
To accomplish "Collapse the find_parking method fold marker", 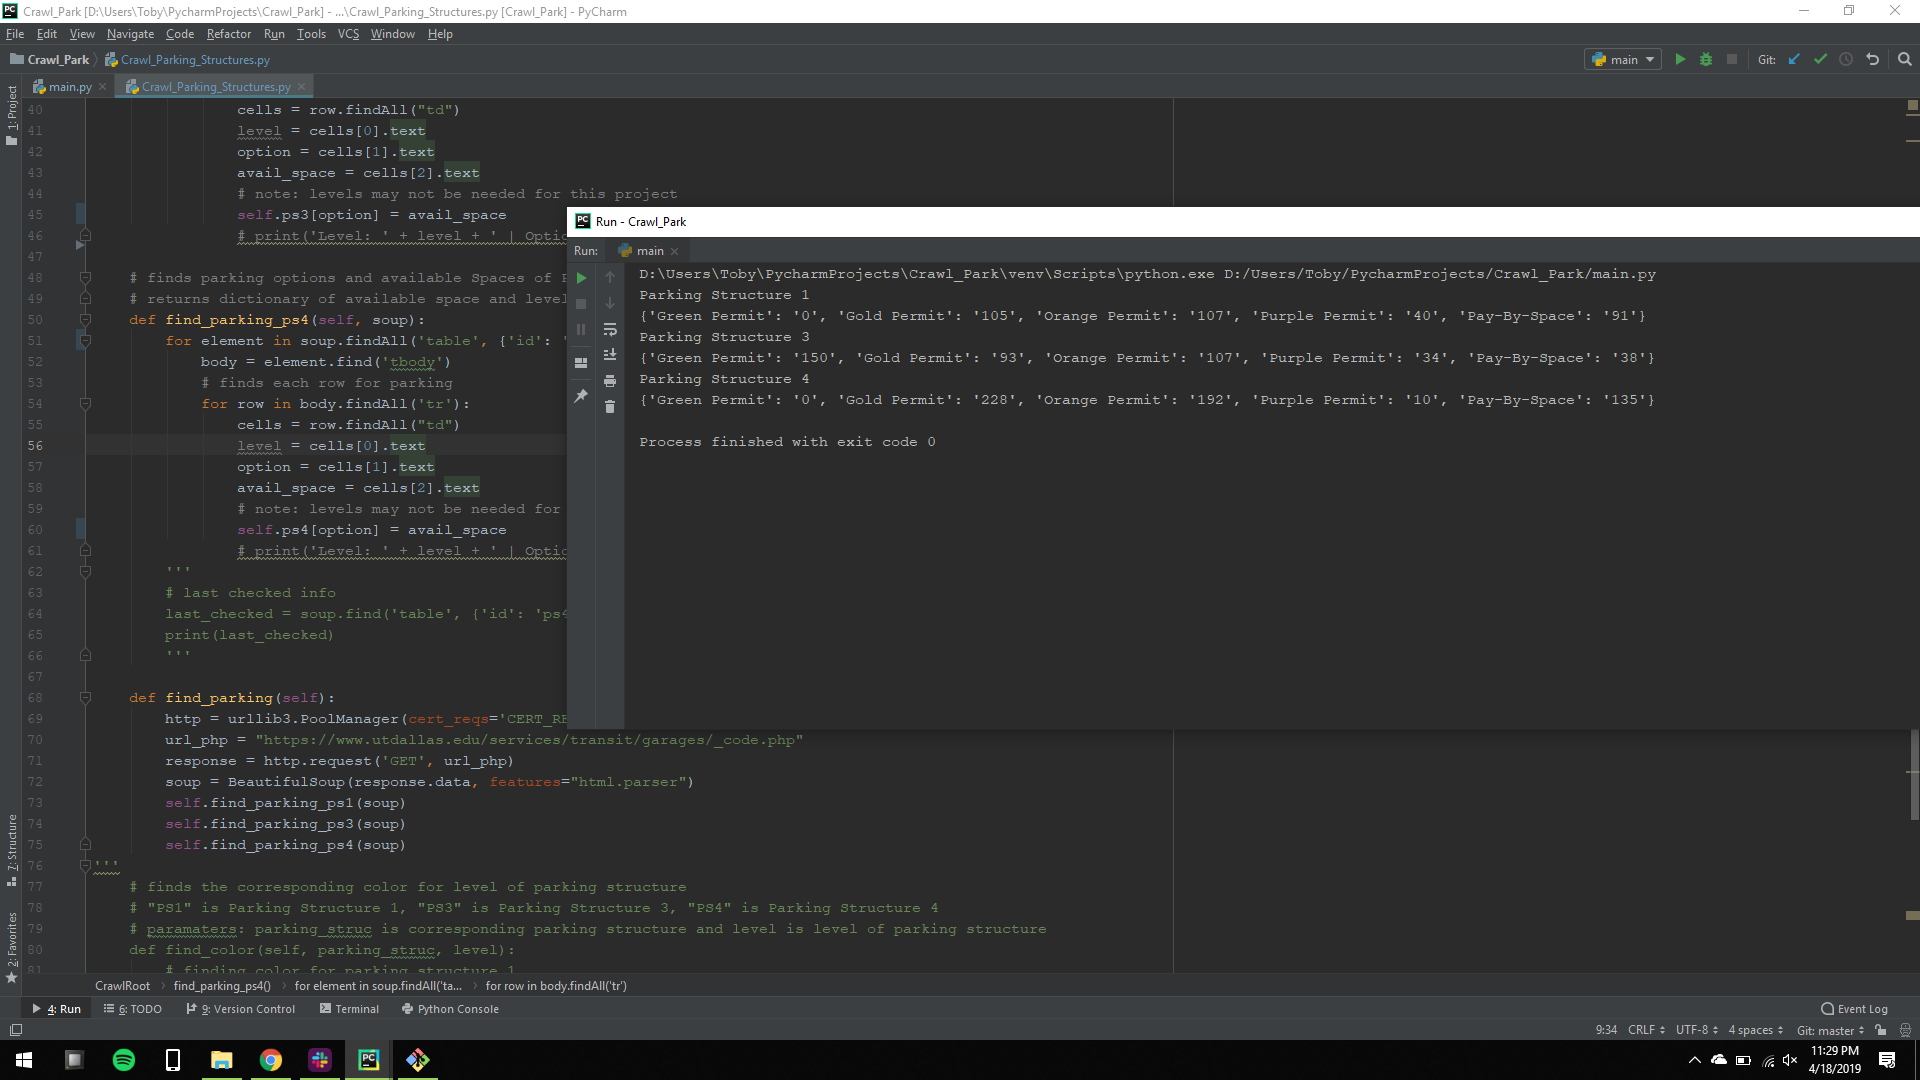I will 85,698.
